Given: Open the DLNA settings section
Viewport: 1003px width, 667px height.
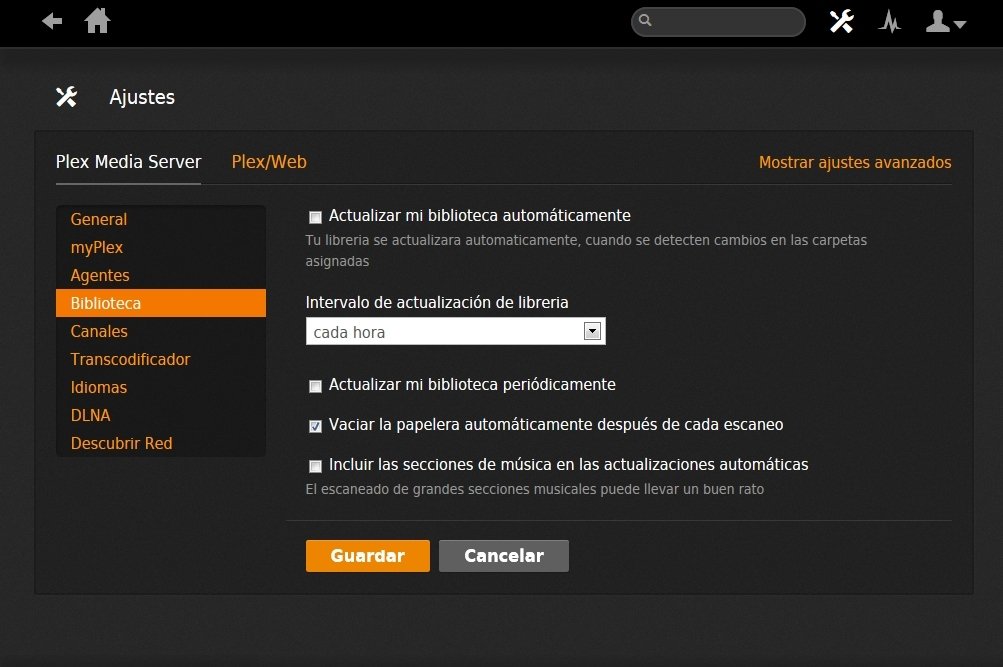Looking at the screenshot, I should 161,416.
